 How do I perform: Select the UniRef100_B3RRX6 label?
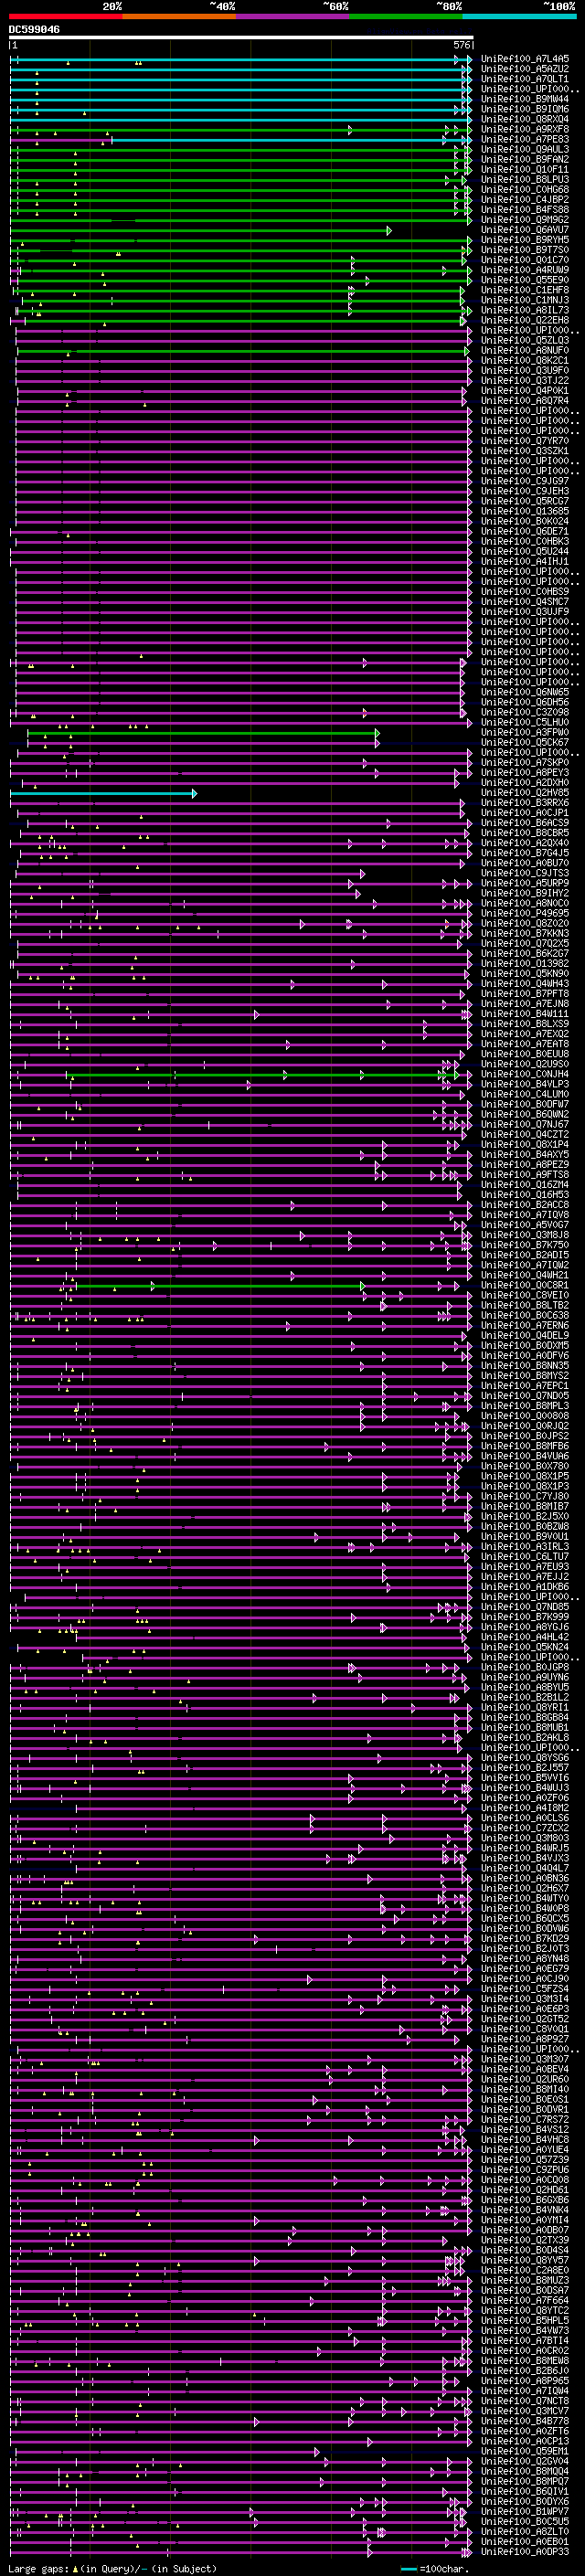click(524, 803)
